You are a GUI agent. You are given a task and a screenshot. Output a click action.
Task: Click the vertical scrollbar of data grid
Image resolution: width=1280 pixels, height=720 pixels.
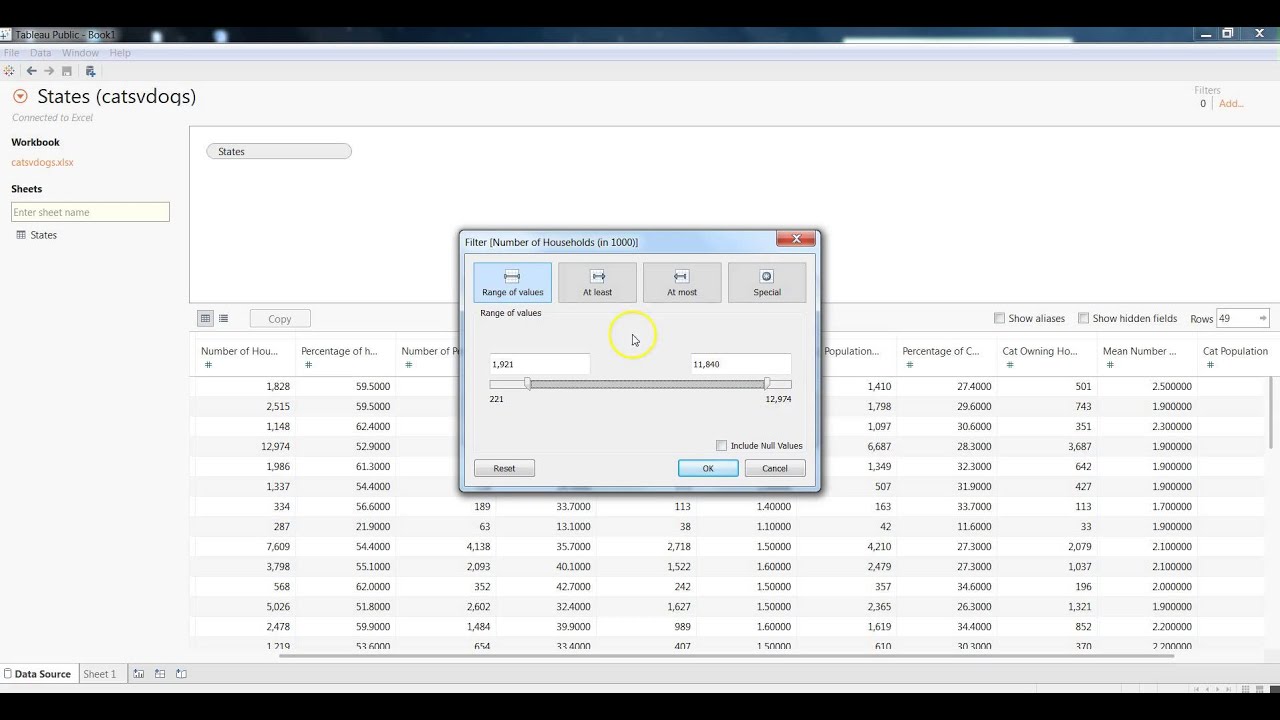1273,412
